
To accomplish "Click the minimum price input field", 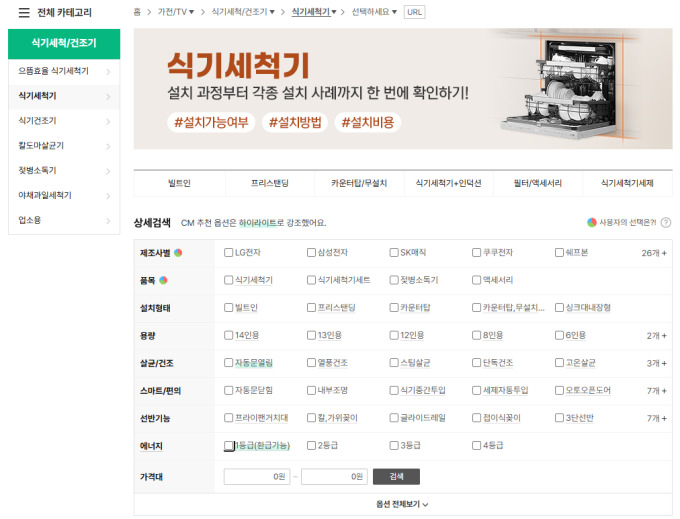I will click(x=257, y=477).
